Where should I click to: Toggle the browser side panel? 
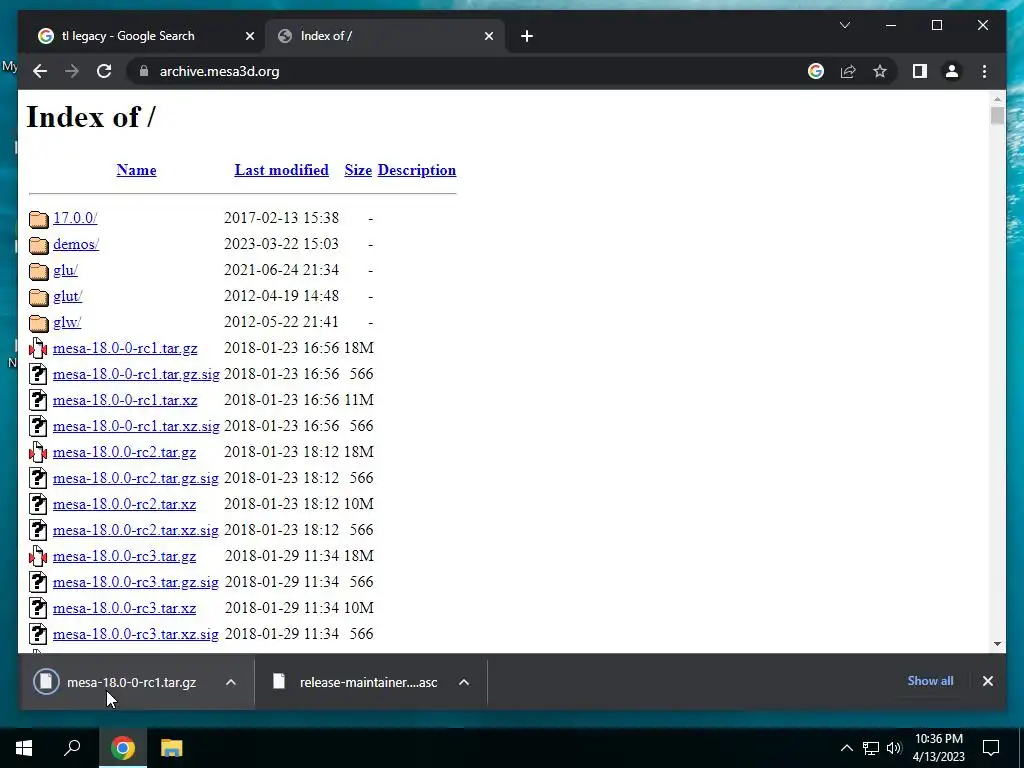[920, 71]
